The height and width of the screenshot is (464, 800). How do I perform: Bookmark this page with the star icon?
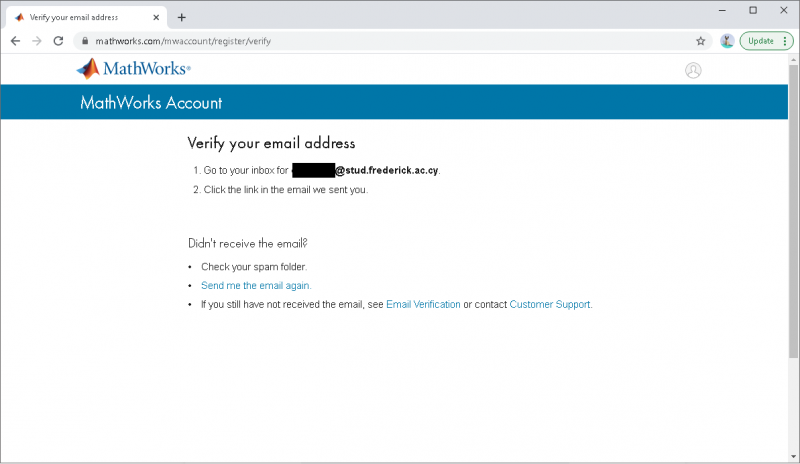pyautogui.click(x=701, y=41)
